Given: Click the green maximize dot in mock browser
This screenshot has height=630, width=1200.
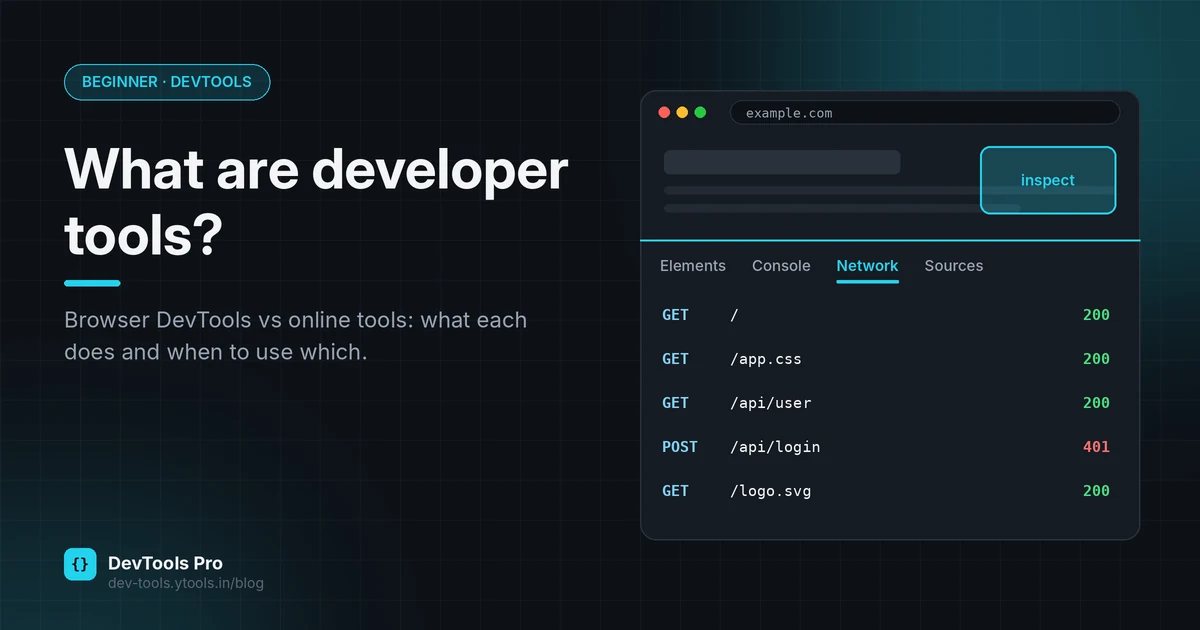Looking at the screenshot, I should [x=700, y=112].
